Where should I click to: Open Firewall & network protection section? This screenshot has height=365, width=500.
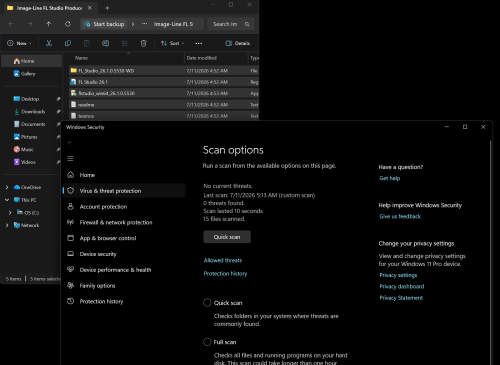[x=116, y=222]
